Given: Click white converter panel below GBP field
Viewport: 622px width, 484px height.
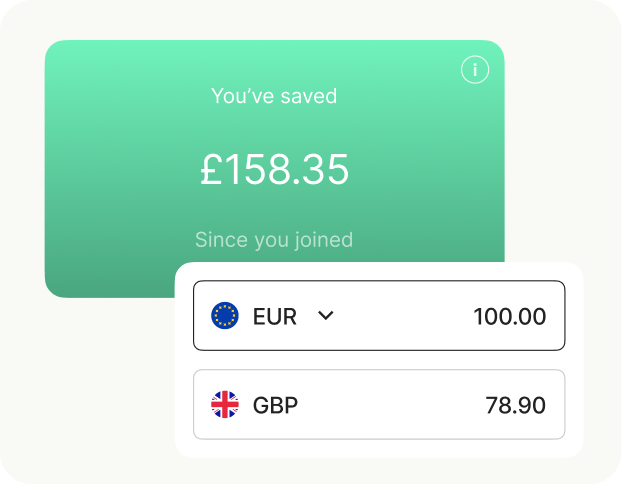Looking at the screenshot, I should 378,449.
